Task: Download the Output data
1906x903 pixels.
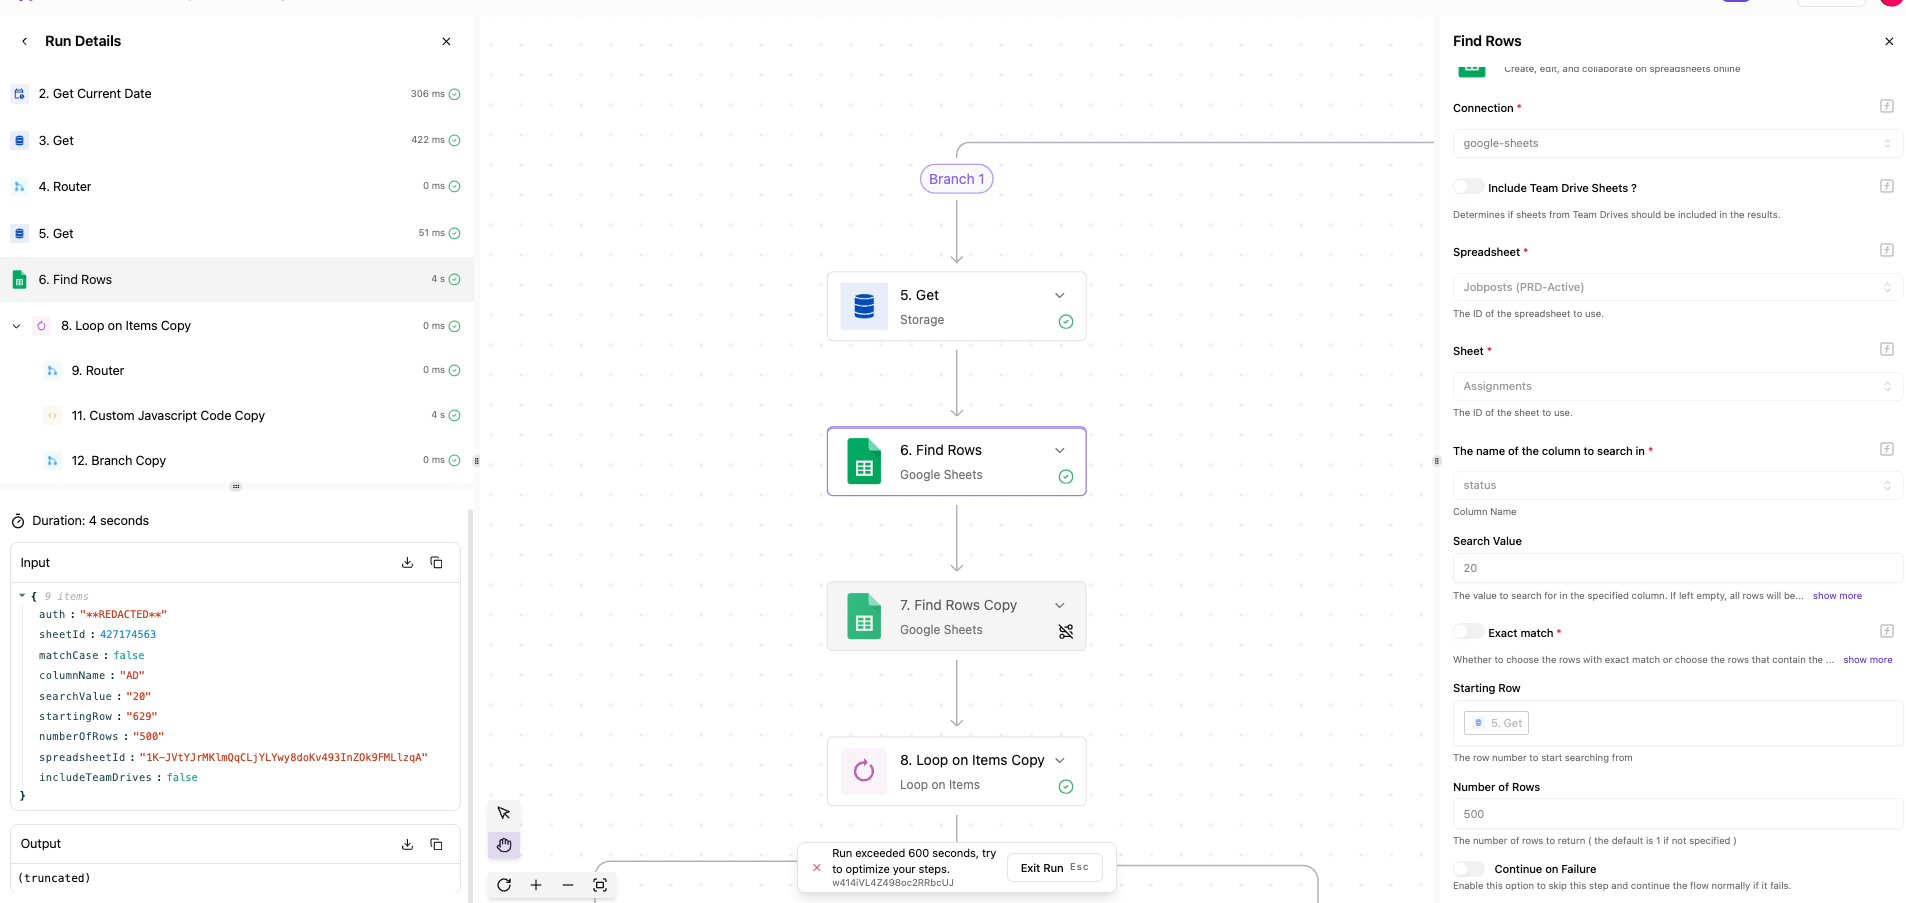Action: (407, 844)
